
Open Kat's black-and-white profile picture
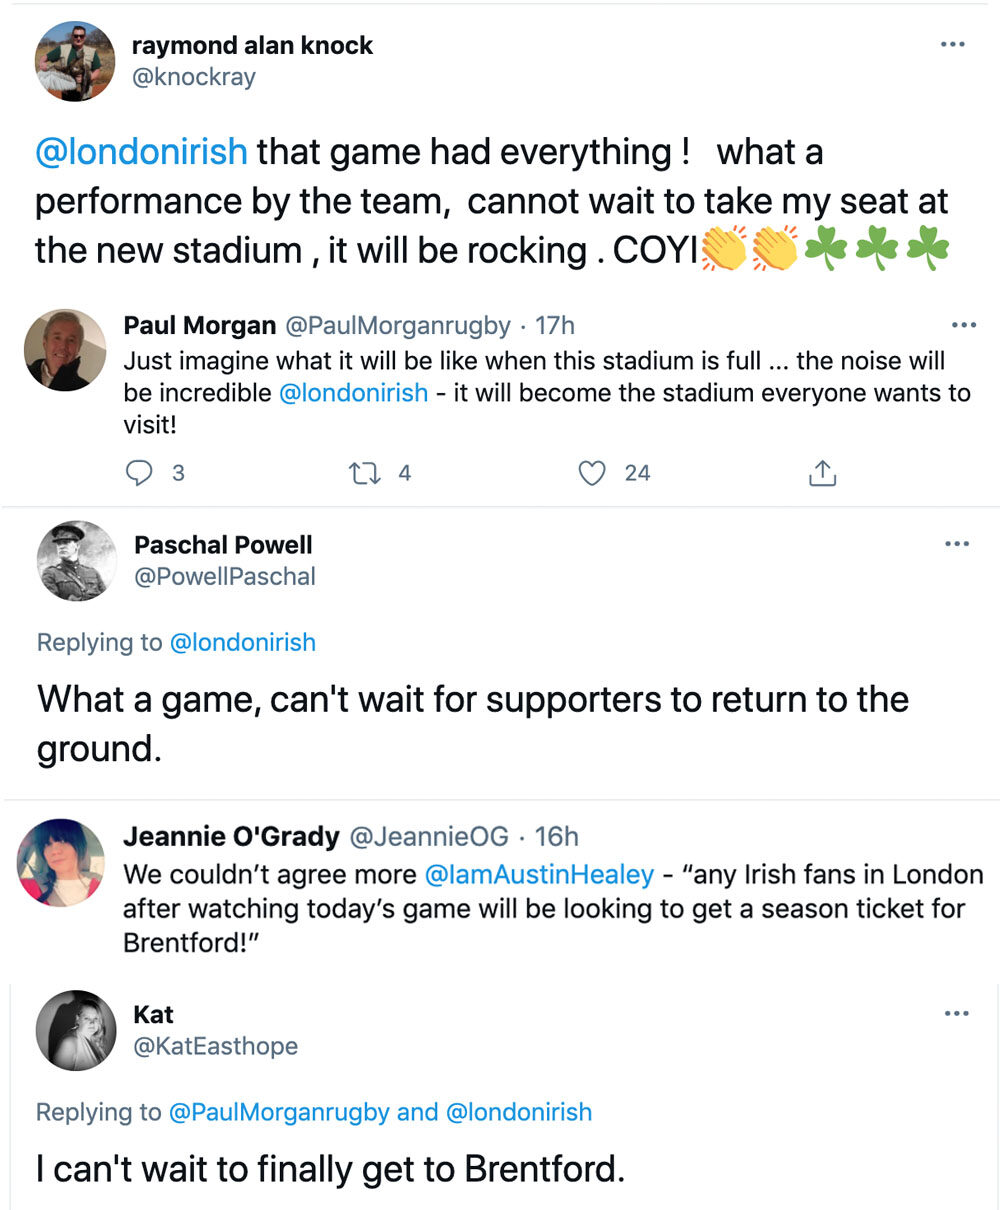[x=77, y=1031]
